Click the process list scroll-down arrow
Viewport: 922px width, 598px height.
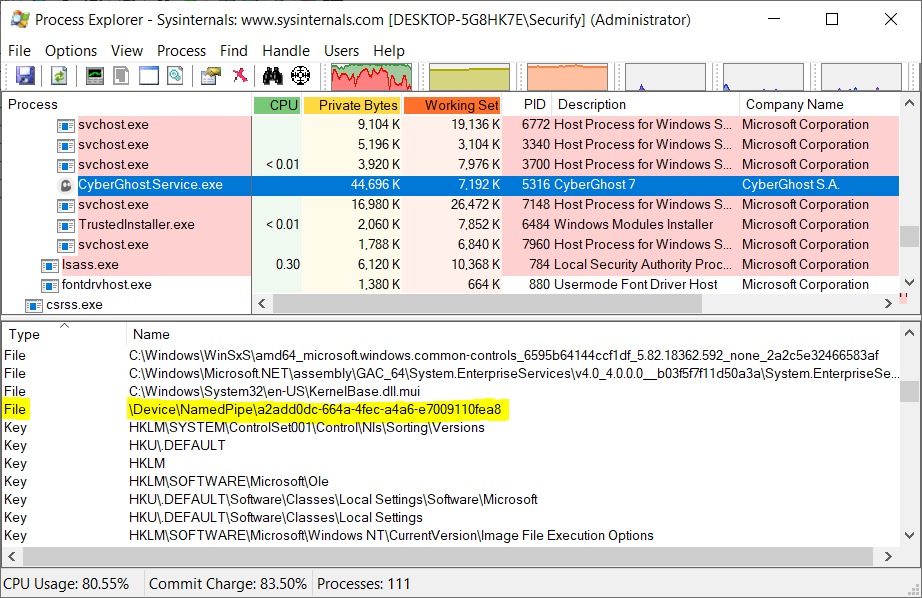pos(909,283)
